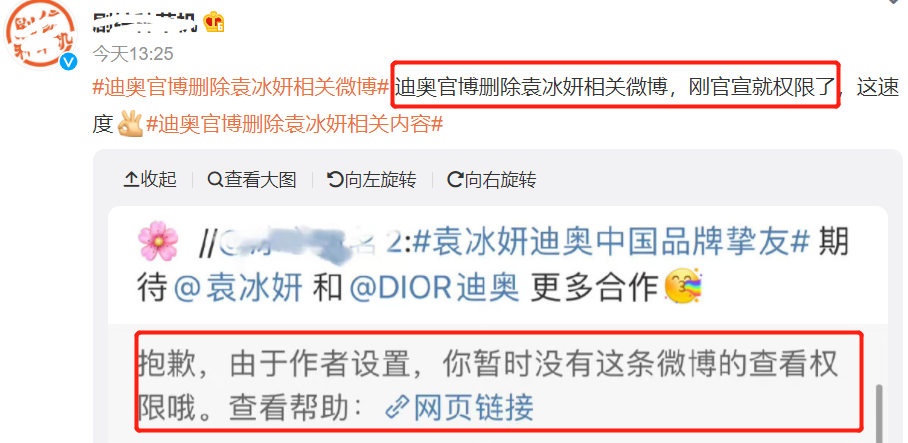Click the OK hand emoji in post
The width and height of the screenshot is (908, 443).
[130, 124]
